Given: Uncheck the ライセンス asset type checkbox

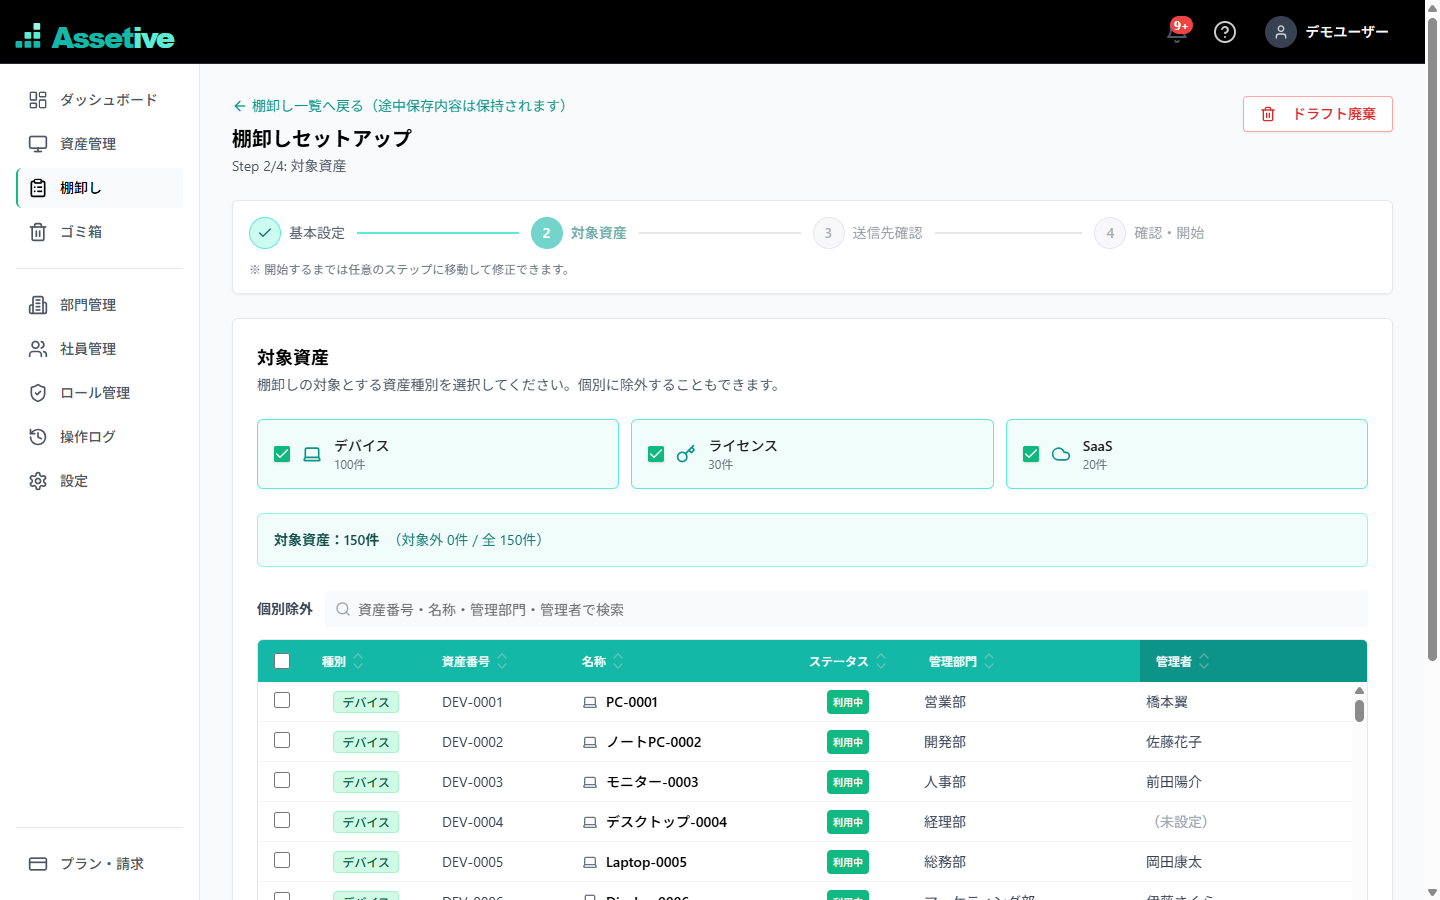Looking at the screenshot, I should pyautogui.click(x=656, y=454).
